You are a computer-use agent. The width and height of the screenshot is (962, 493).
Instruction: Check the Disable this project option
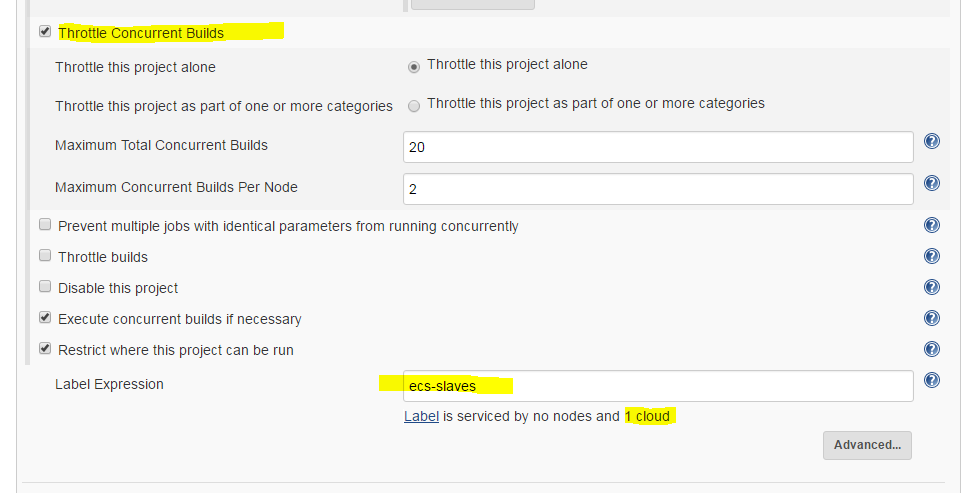pyautogui.click(x=45, y=287)
